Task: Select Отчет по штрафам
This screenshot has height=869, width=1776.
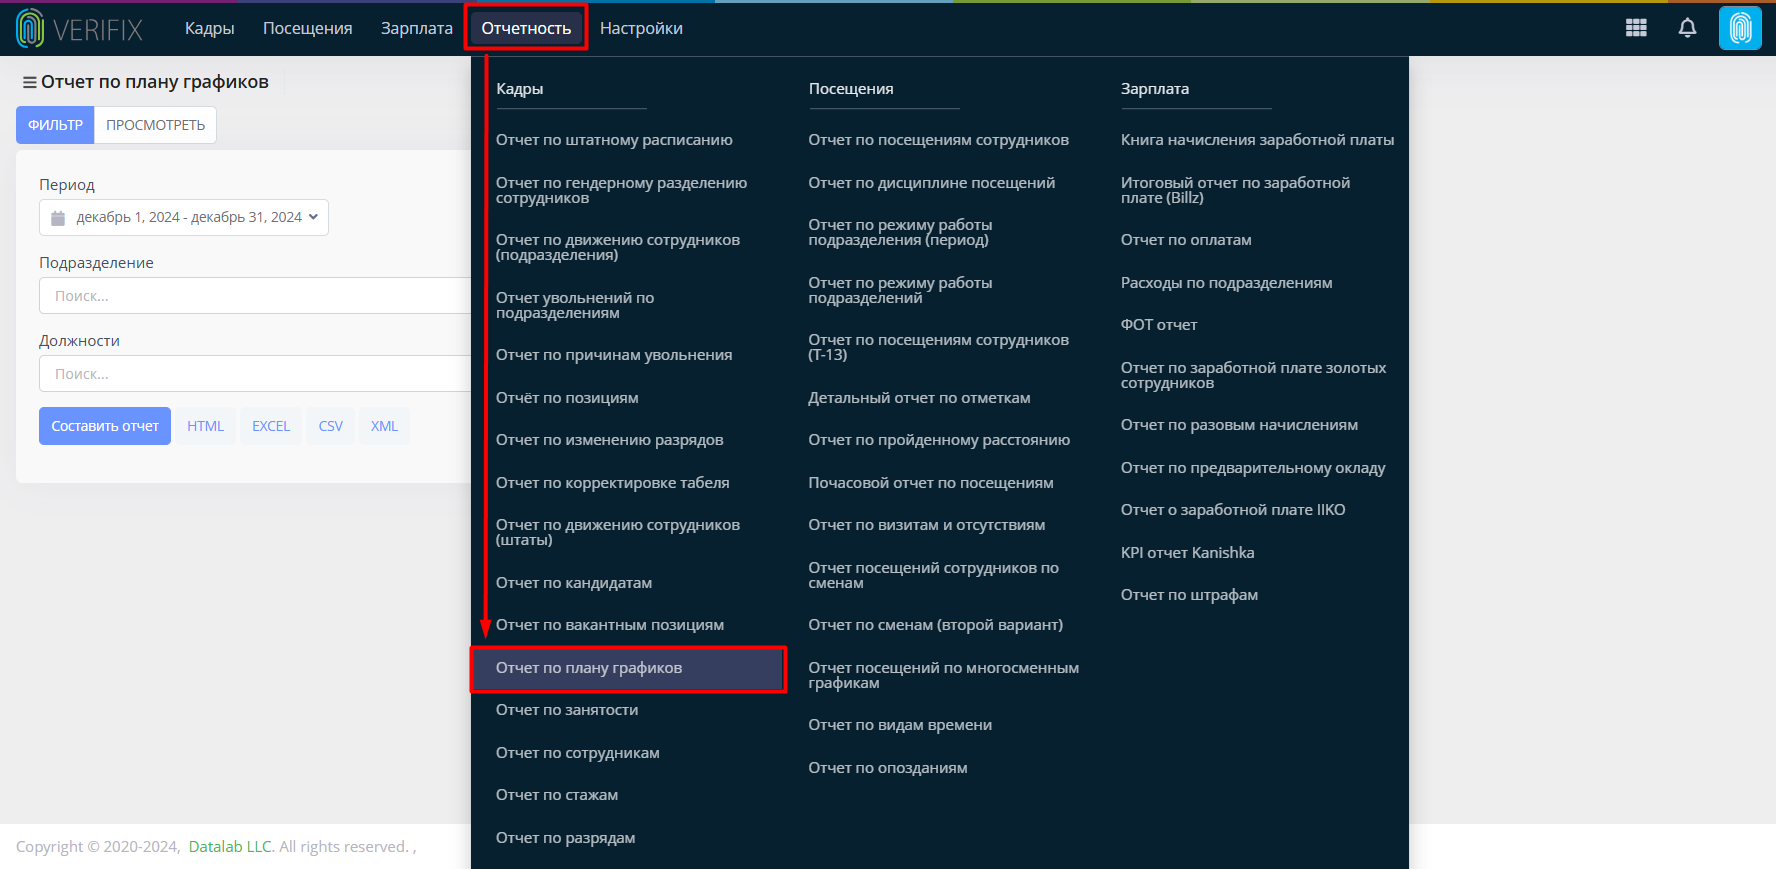Action: click(1189, 595)
